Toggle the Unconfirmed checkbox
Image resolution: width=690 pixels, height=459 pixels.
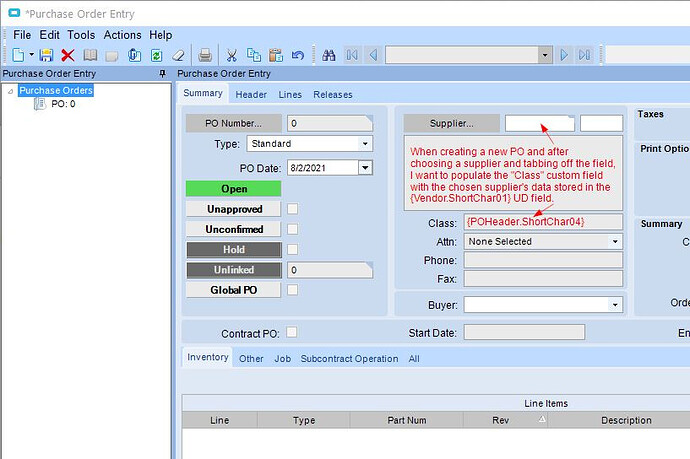pyautogui.click(x=292, y=229)
